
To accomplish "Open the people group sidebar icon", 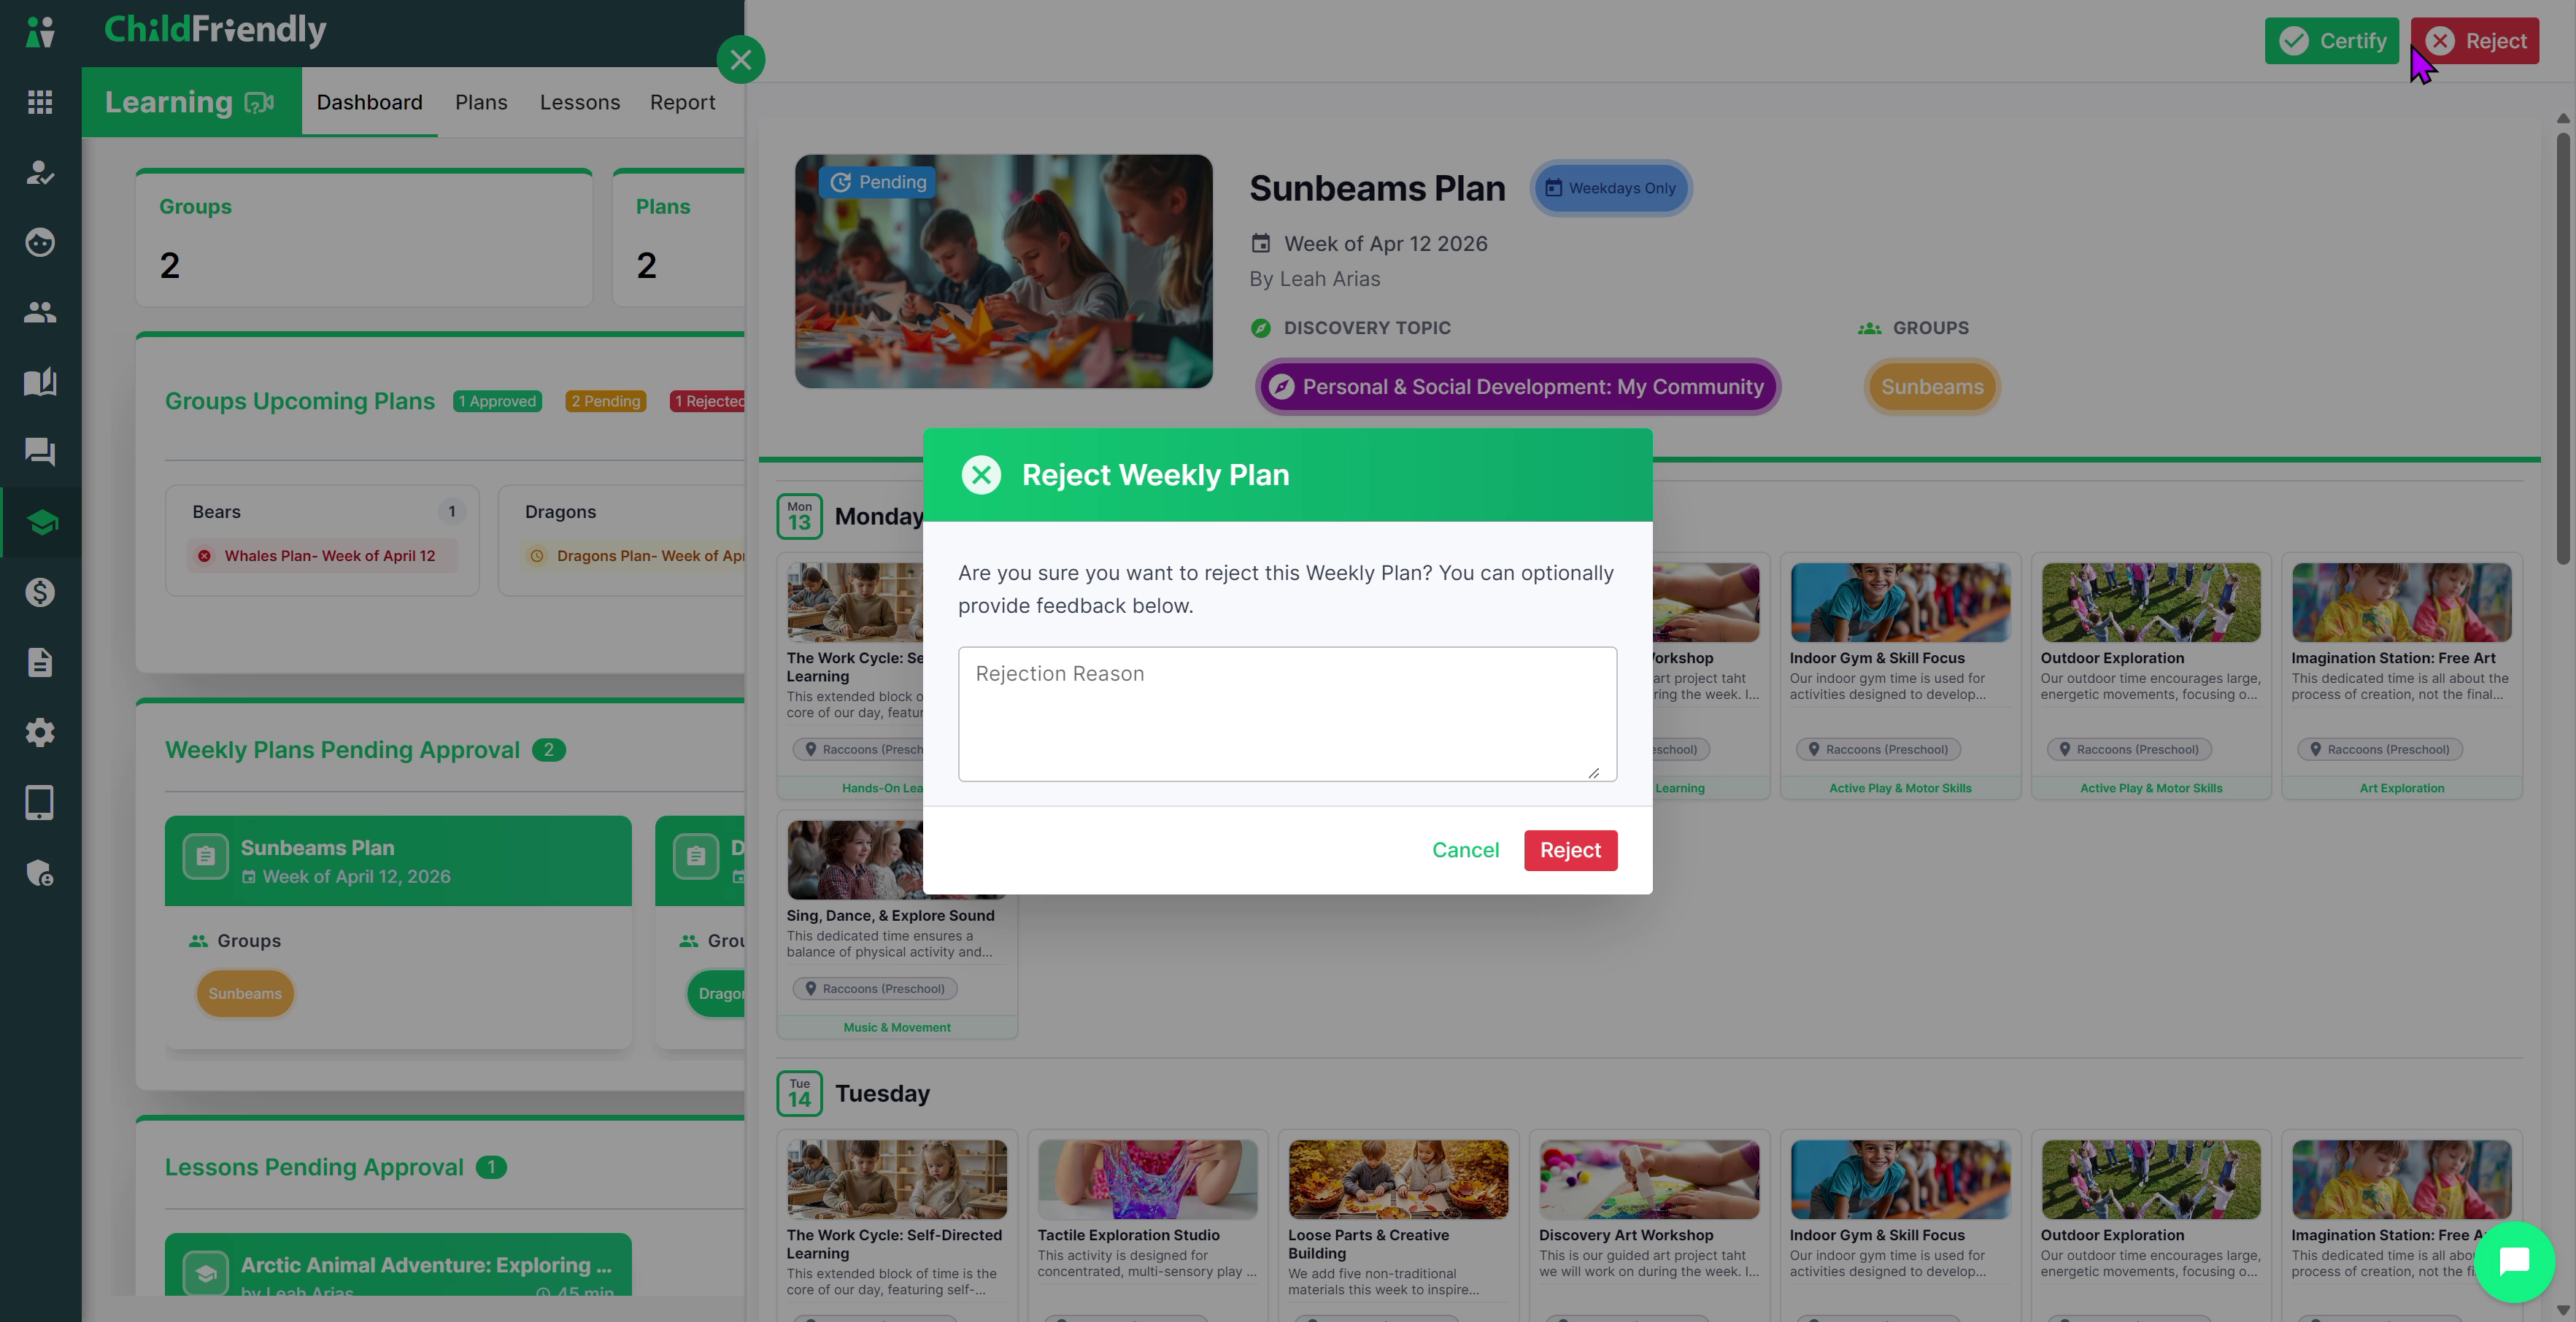I will [x=40, y=312].
